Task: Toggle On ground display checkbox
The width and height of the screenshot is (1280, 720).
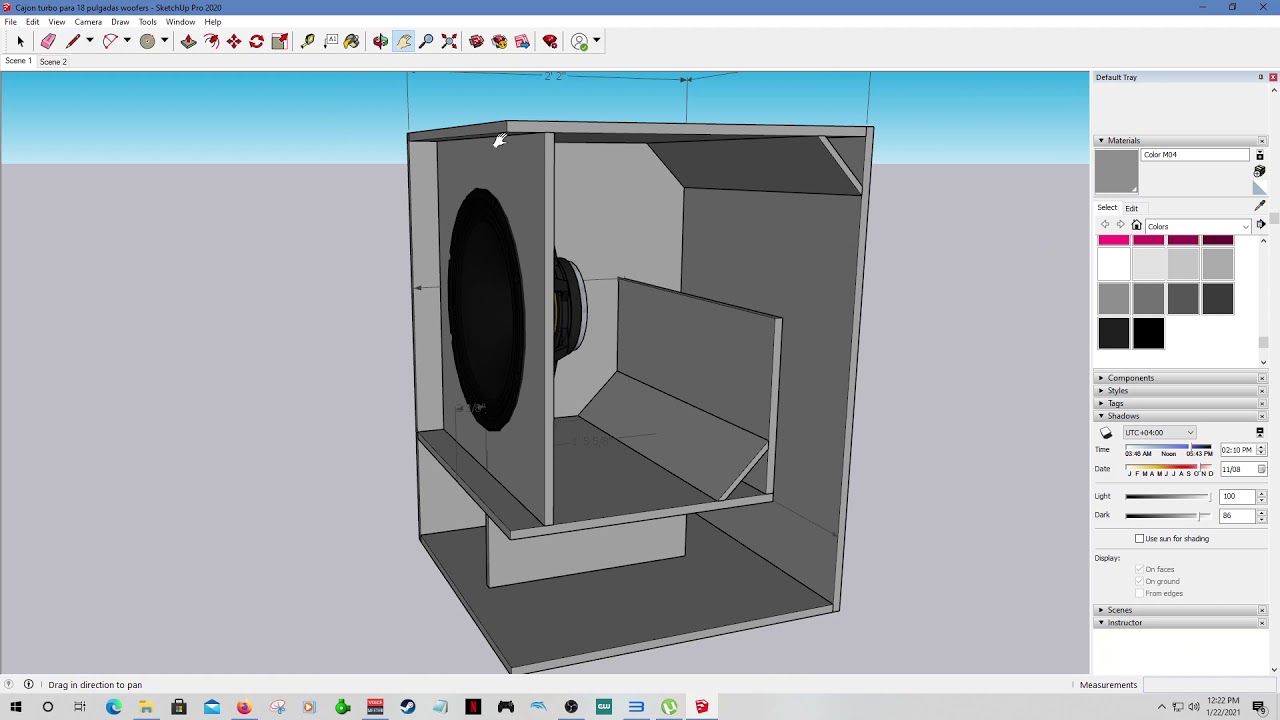Action: pyautogui.click(x=1139, y=581)
